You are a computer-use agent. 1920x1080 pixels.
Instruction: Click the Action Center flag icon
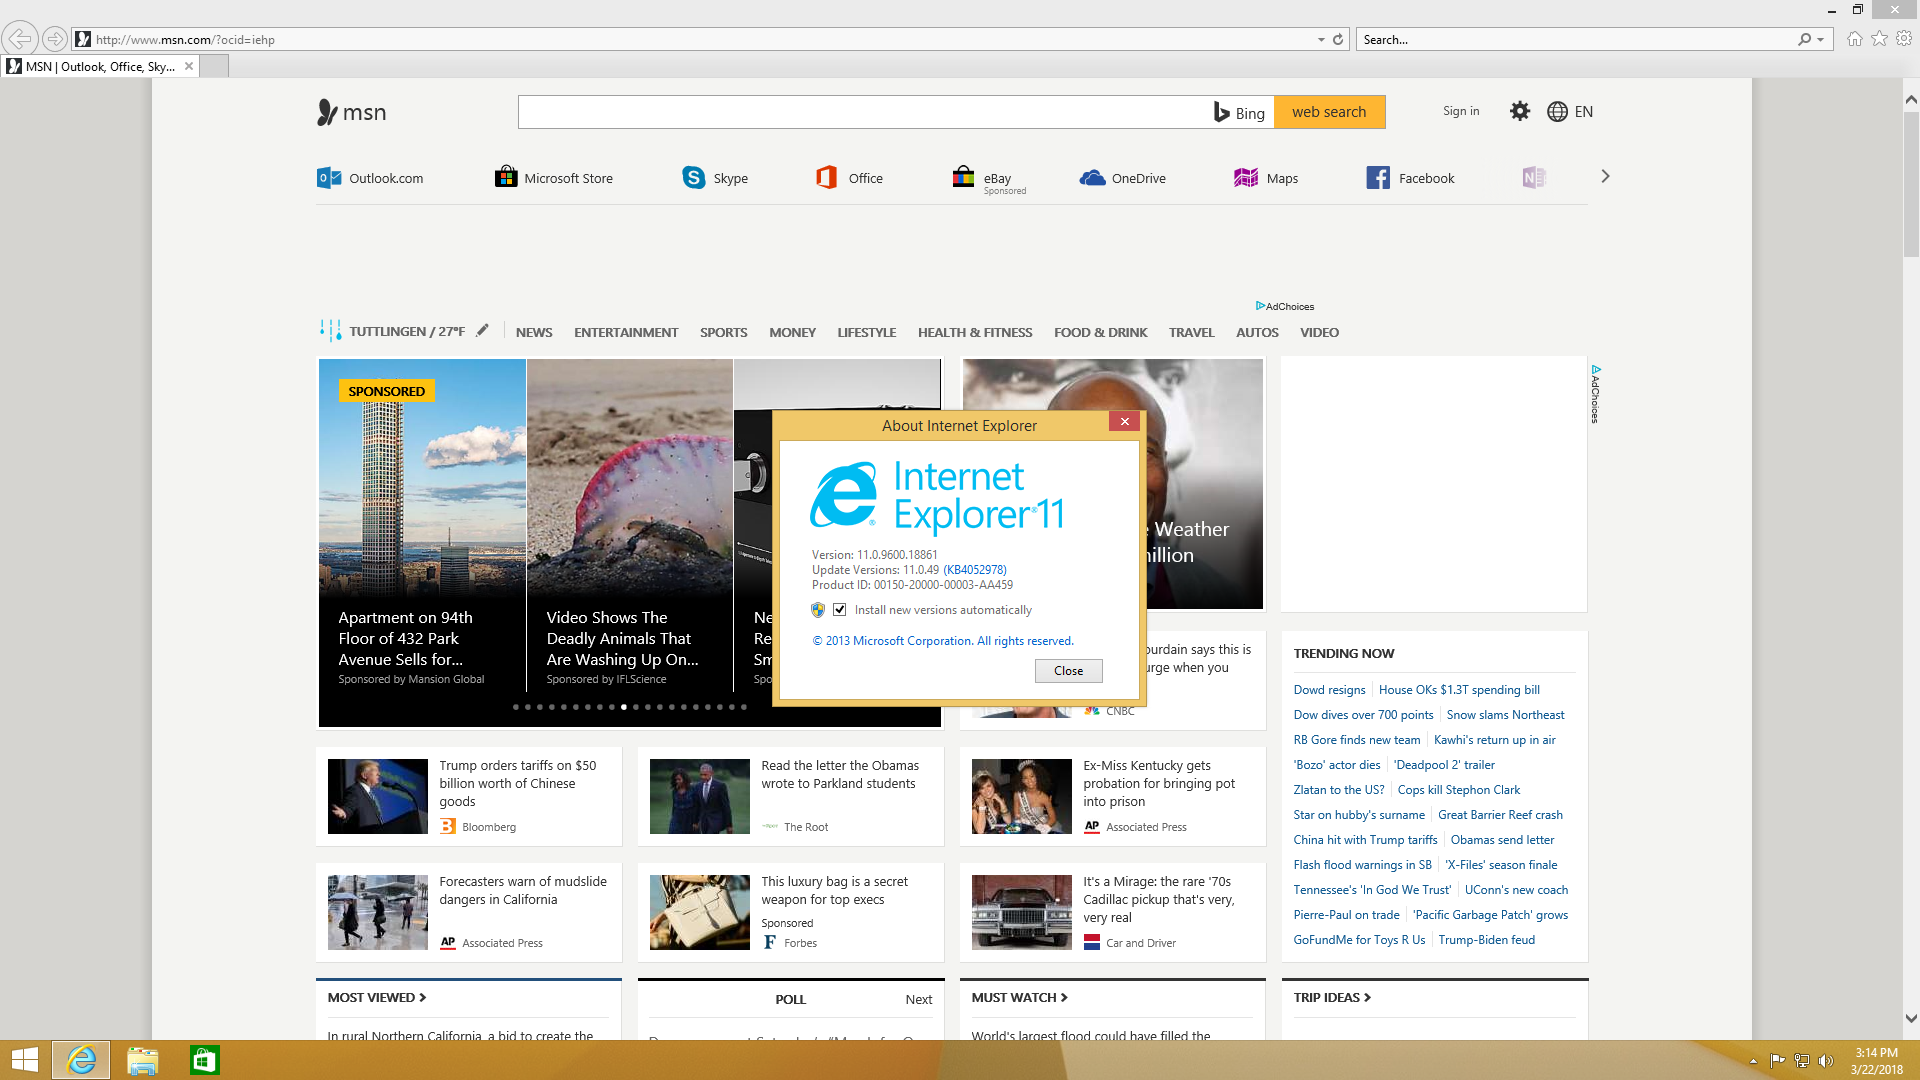[1777, 1061]
